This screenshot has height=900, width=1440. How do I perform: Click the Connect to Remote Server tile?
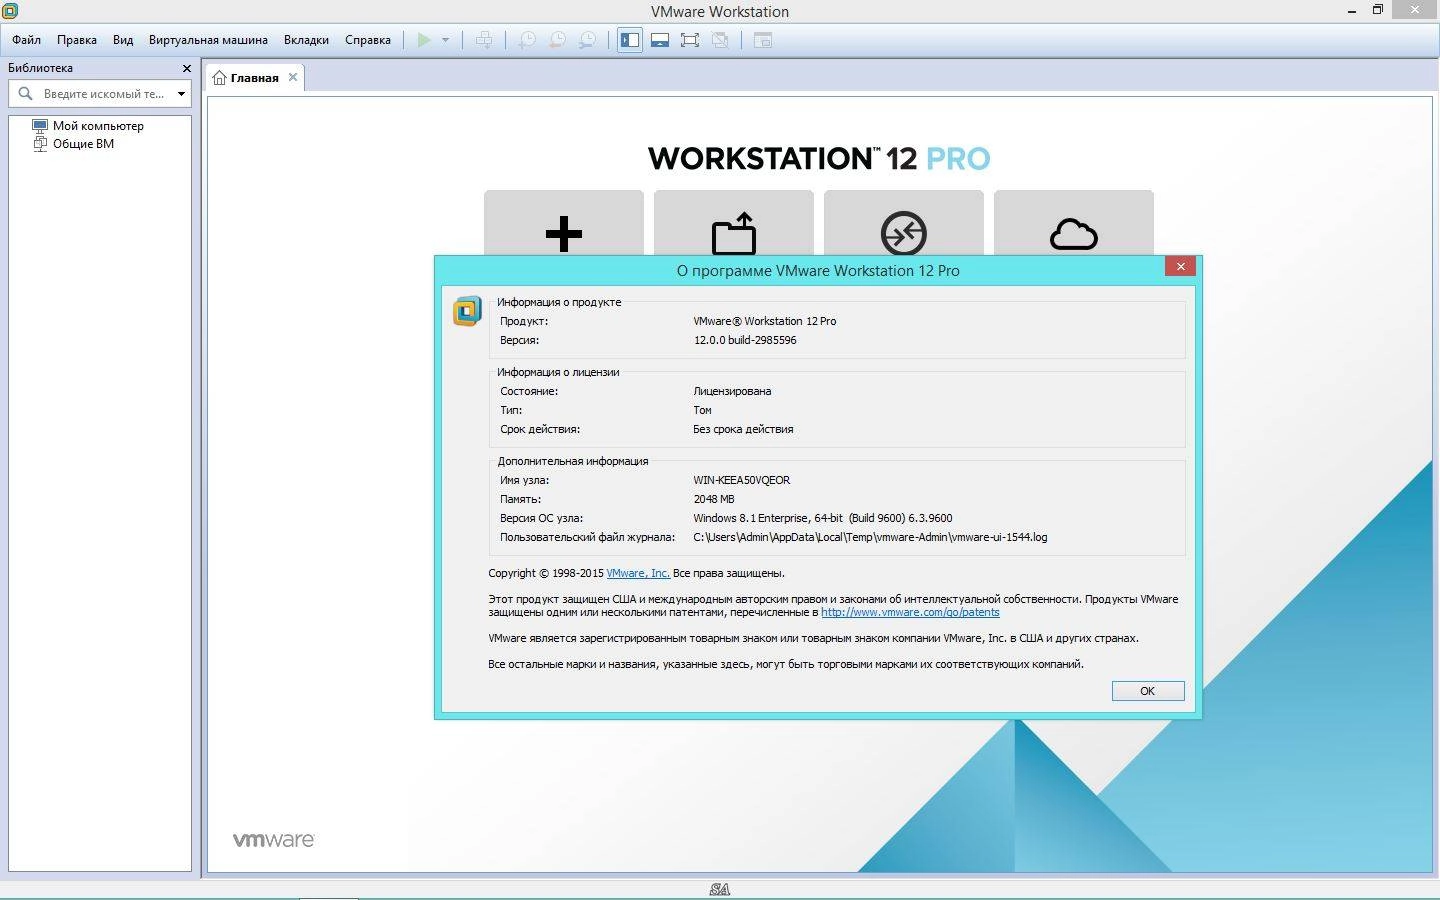pos(904,223)
